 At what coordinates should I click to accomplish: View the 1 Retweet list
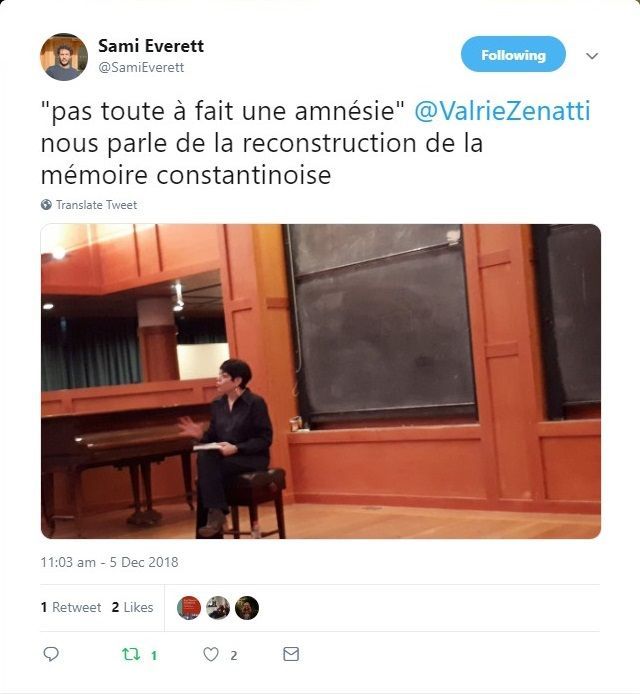pyautogui.click(x=71, y=607)
